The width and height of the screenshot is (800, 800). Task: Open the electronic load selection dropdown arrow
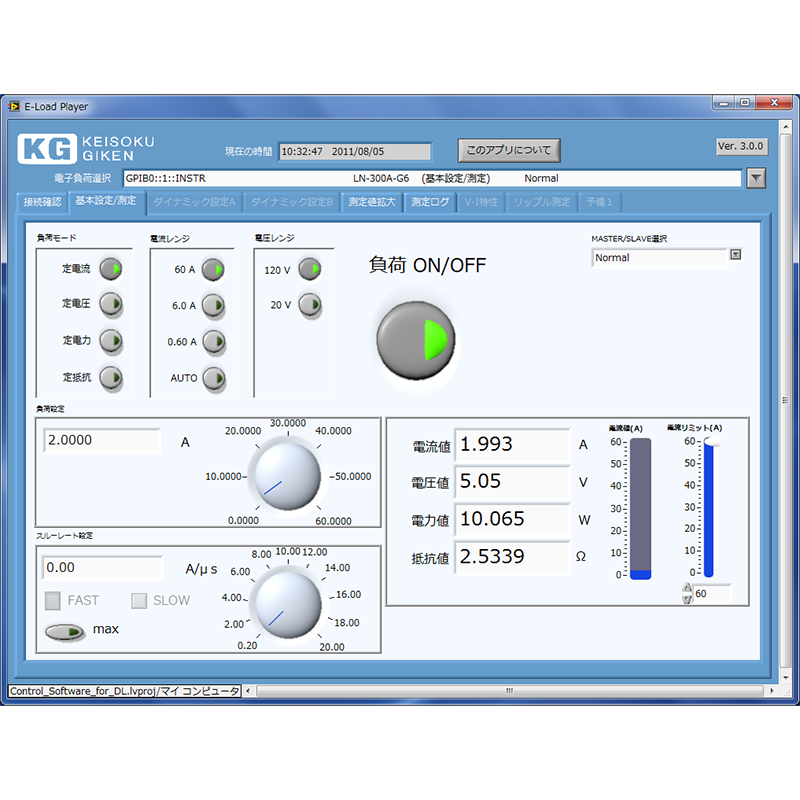(x=756, y=178)
